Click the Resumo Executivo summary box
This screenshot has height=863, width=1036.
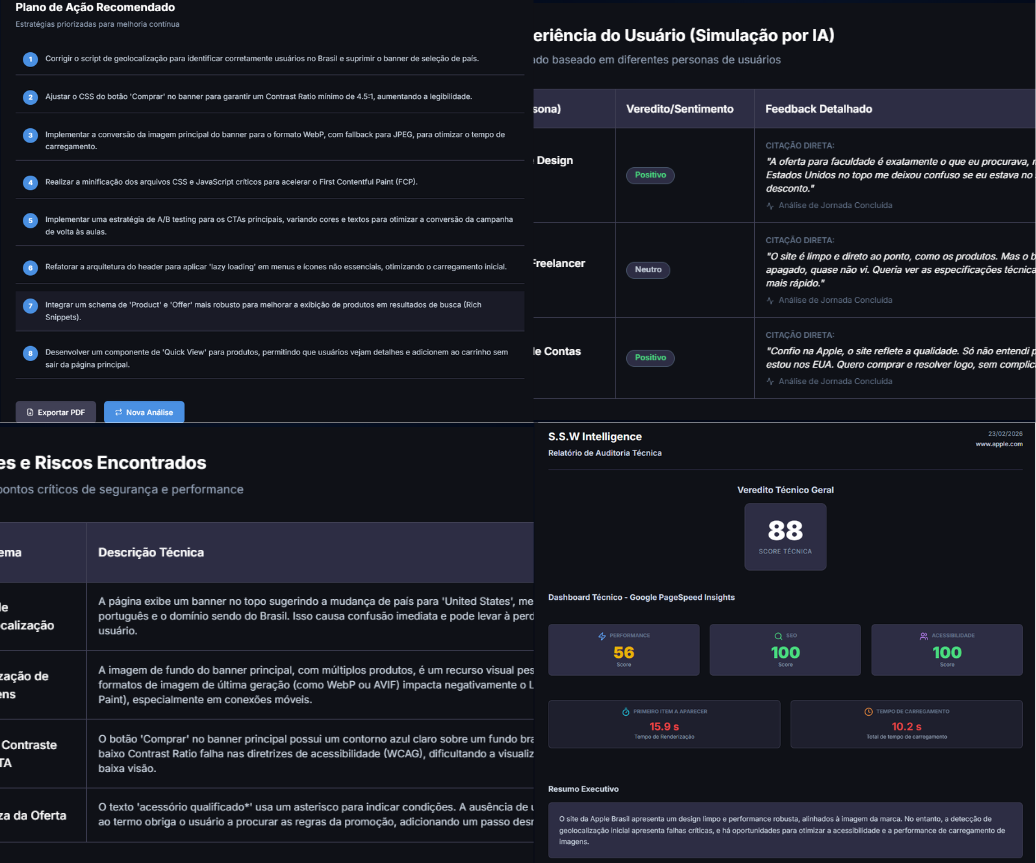[785, 830]
